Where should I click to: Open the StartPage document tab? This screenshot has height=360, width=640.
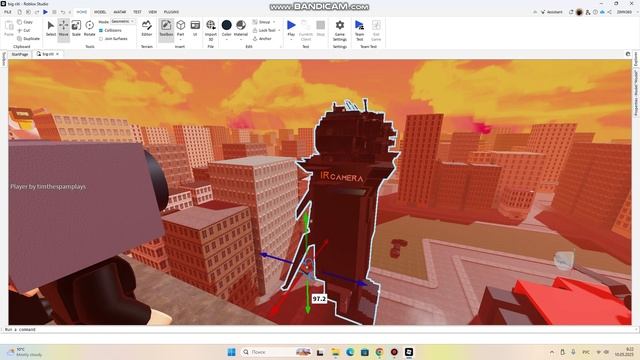tap(20, 54)
